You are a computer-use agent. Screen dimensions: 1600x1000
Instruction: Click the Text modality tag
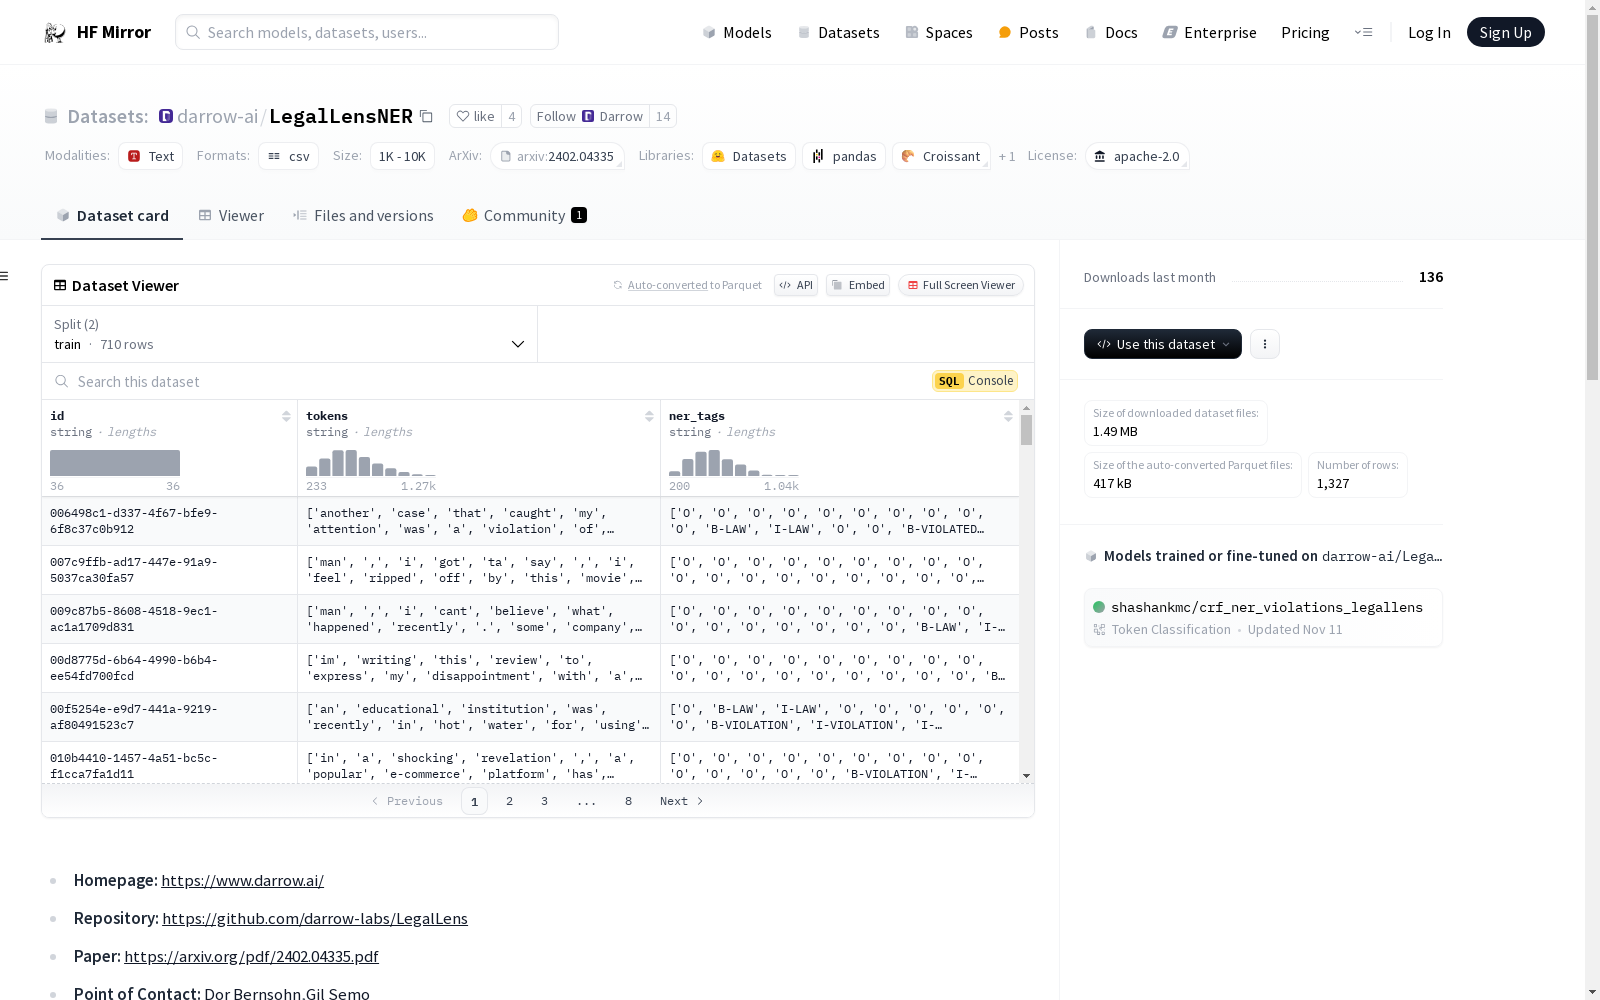151,156
